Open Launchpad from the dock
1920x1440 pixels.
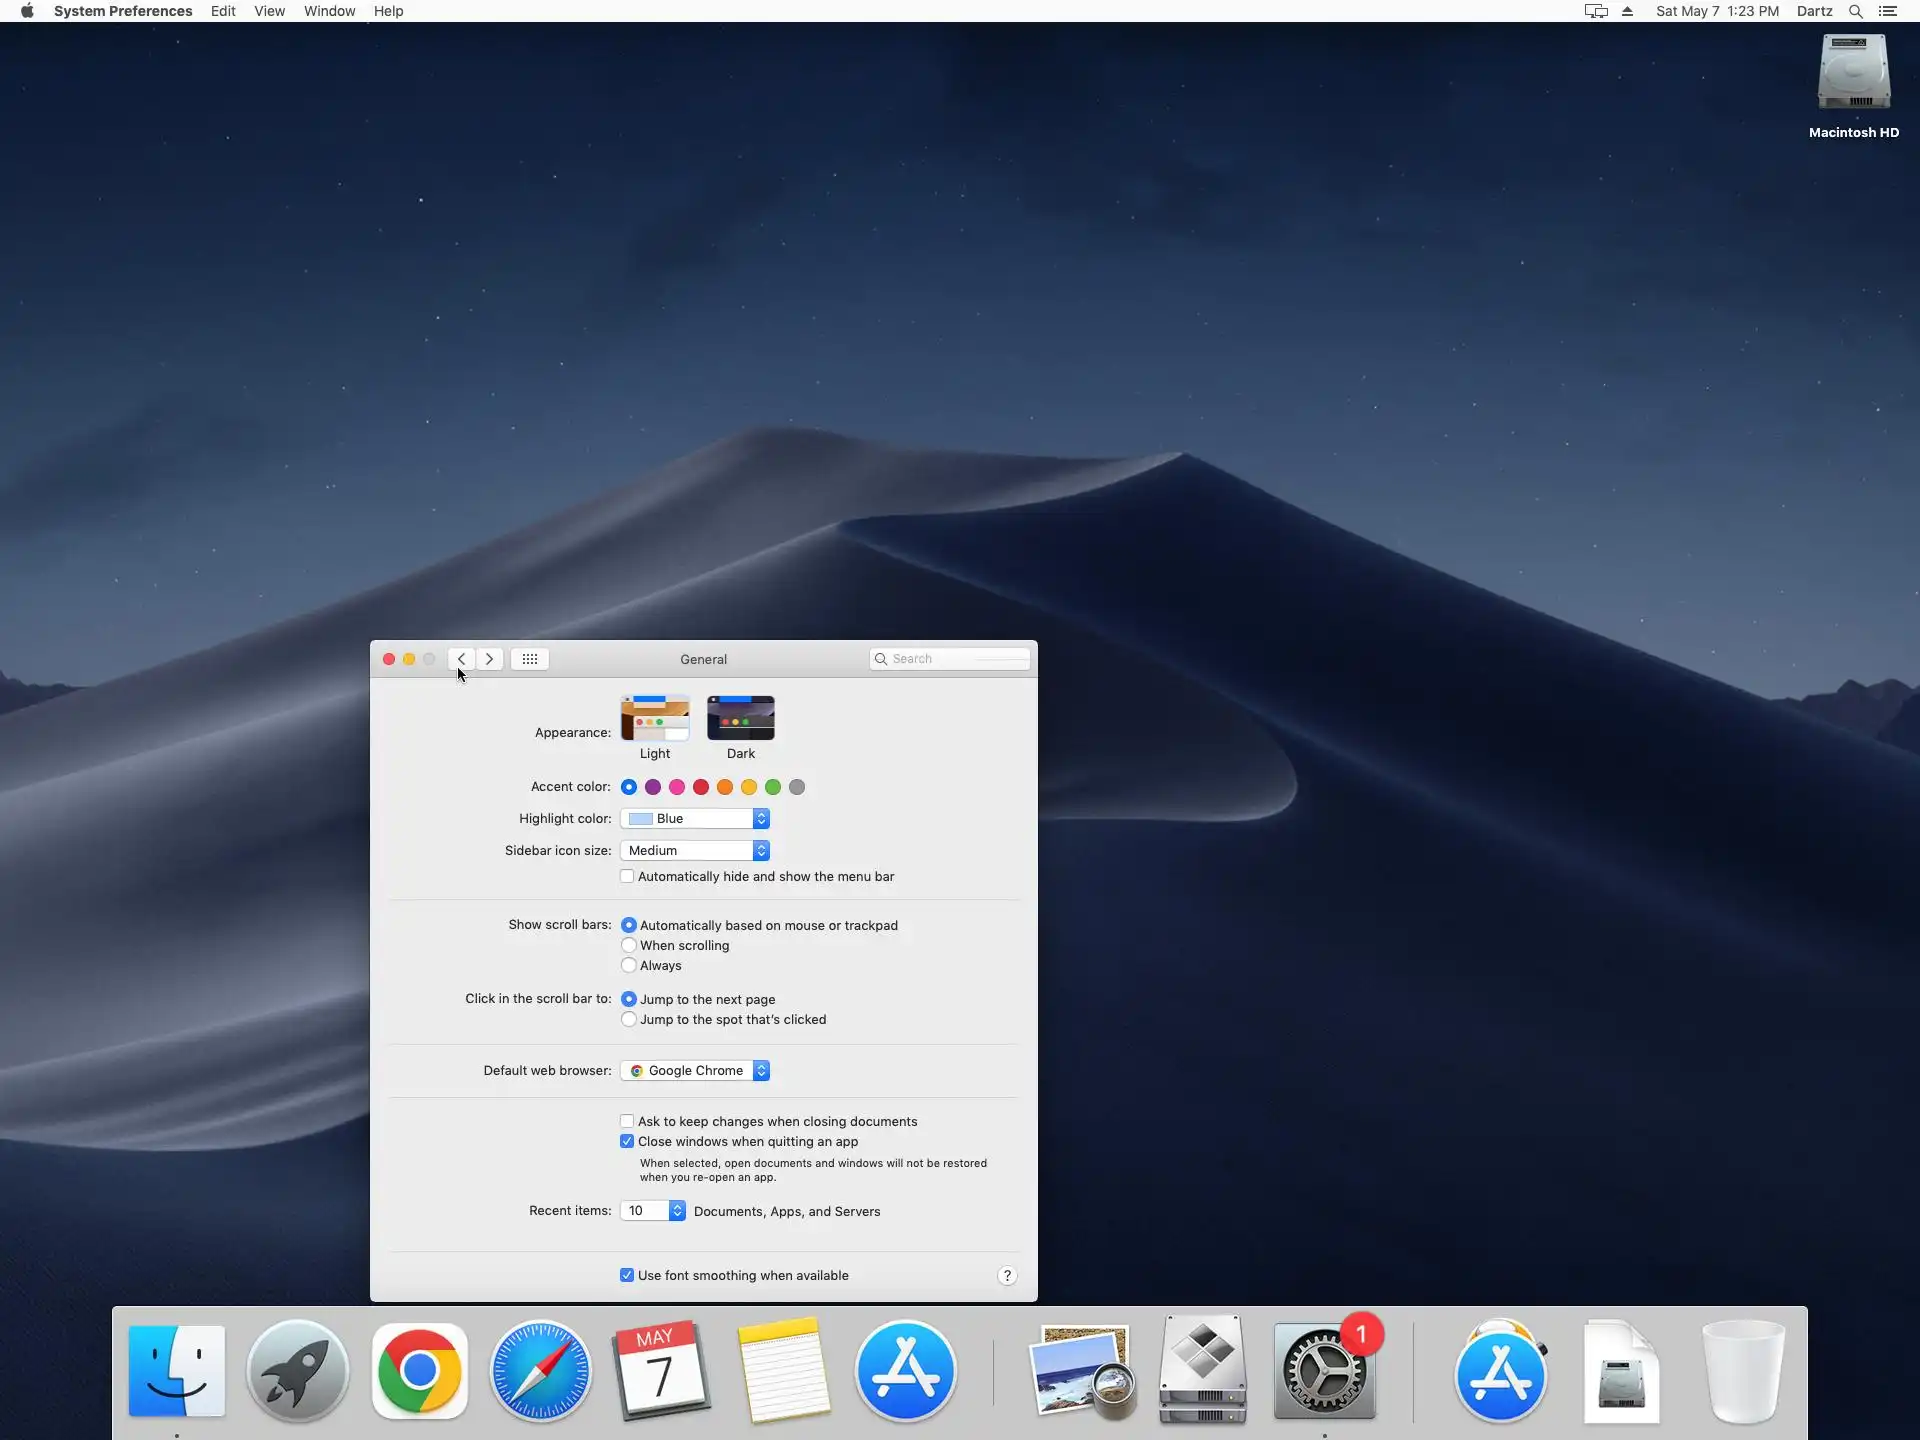coord(297,1370)
